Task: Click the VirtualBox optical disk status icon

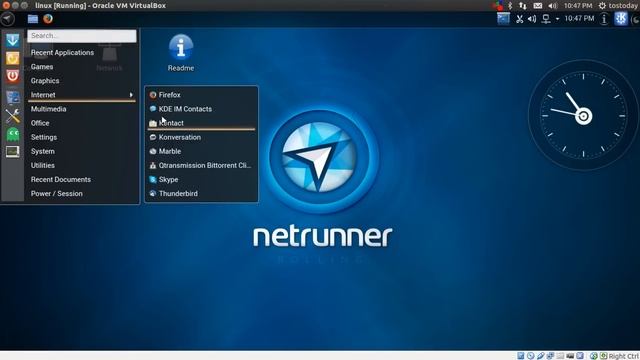Action: point(530,356)
